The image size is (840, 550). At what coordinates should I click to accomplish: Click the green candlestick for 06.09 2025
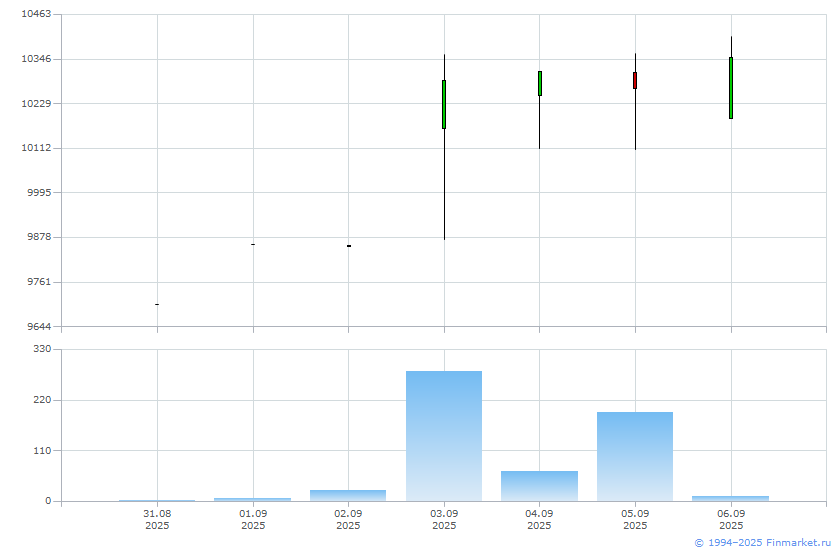pos(731,88)
